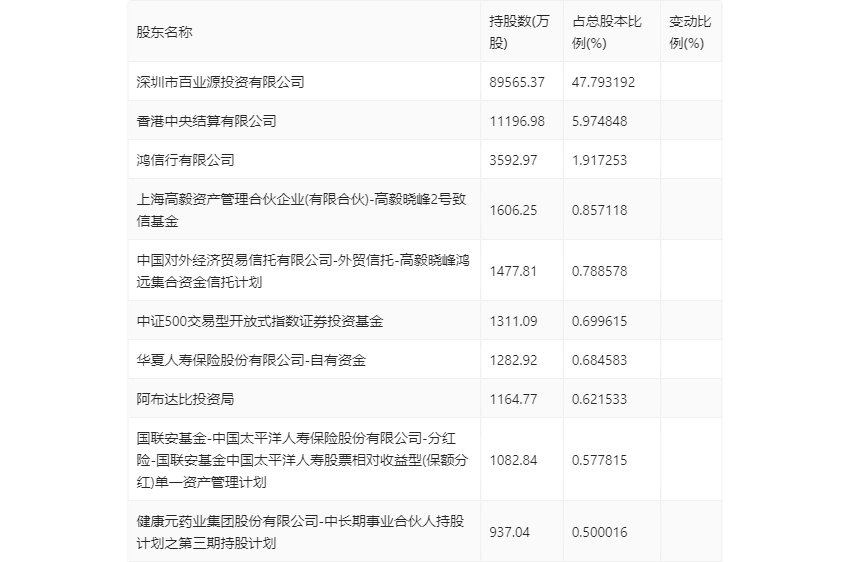Select 中证500交易型开放式指数证券投资基金 name

[260, 321]
